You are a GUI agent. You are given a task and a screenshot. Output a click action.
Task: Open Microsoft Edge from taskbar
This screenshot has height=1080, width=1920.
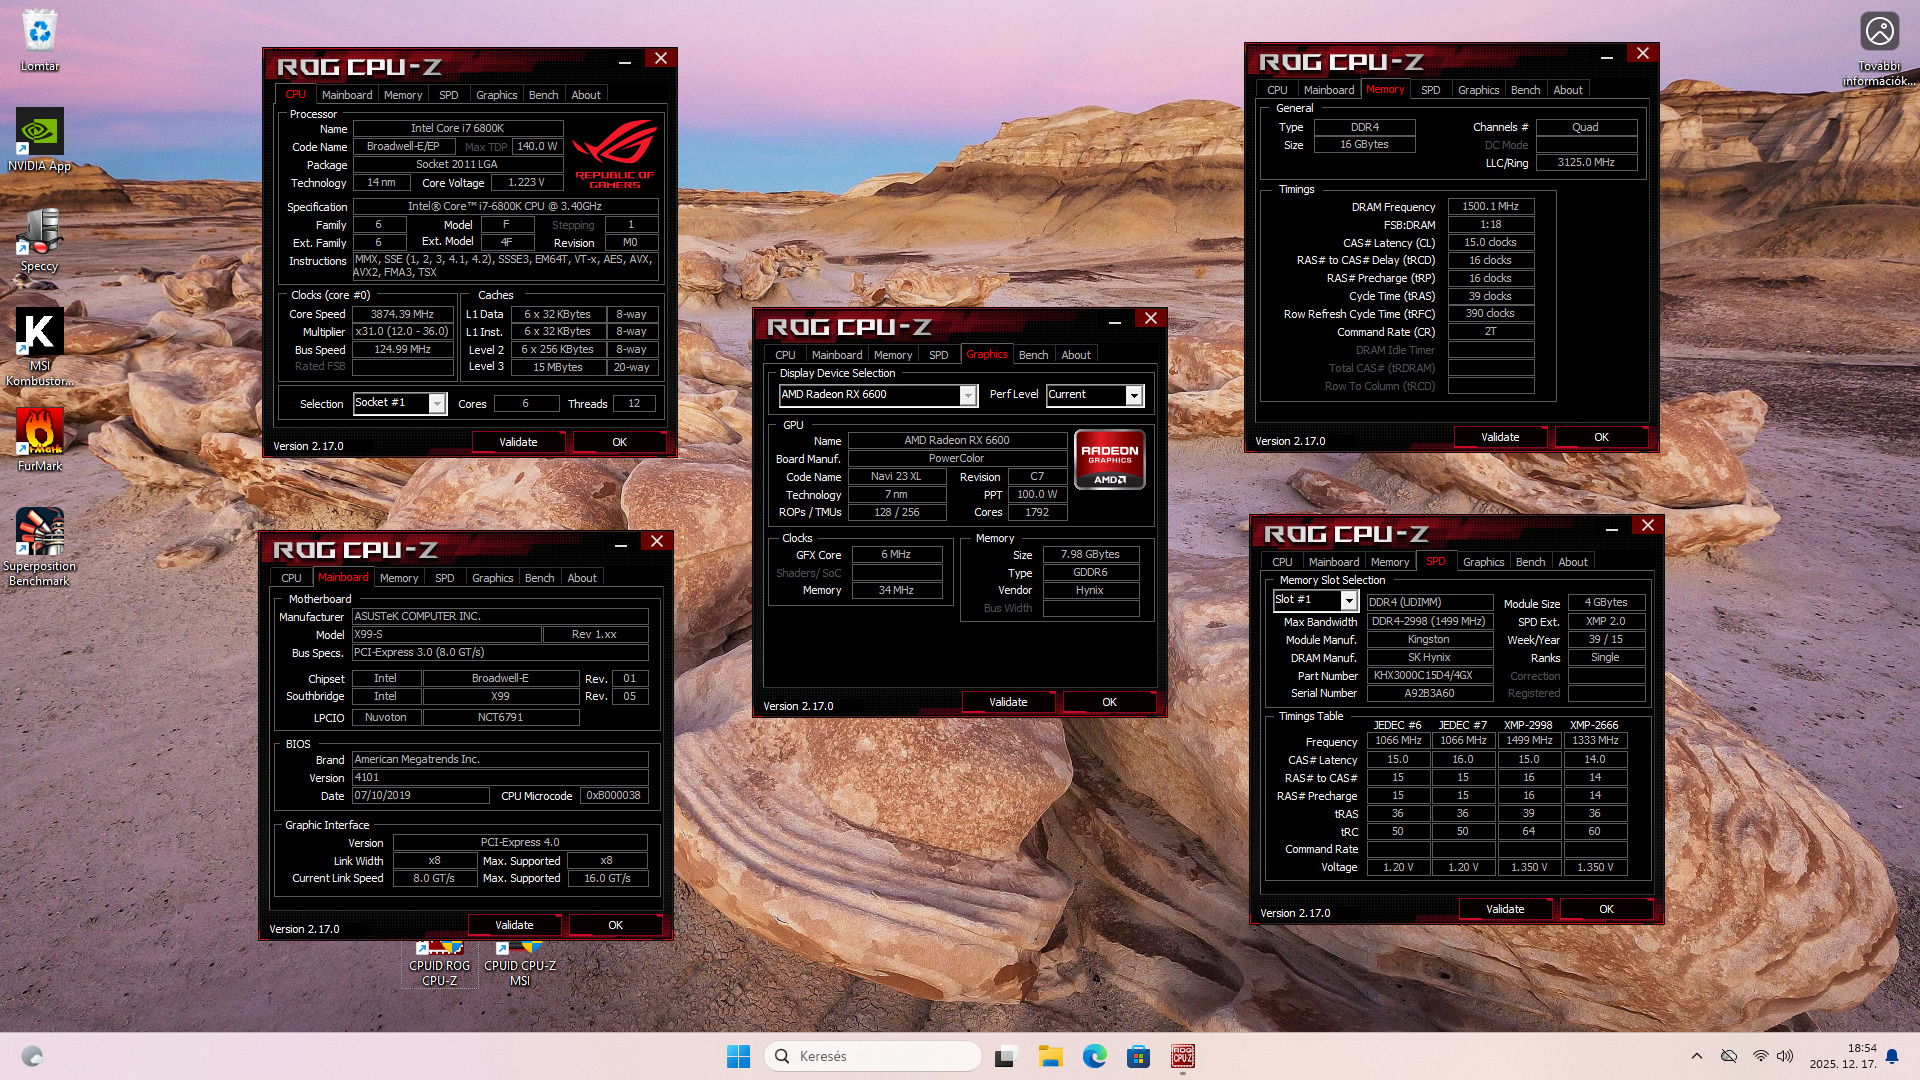1094,1056
